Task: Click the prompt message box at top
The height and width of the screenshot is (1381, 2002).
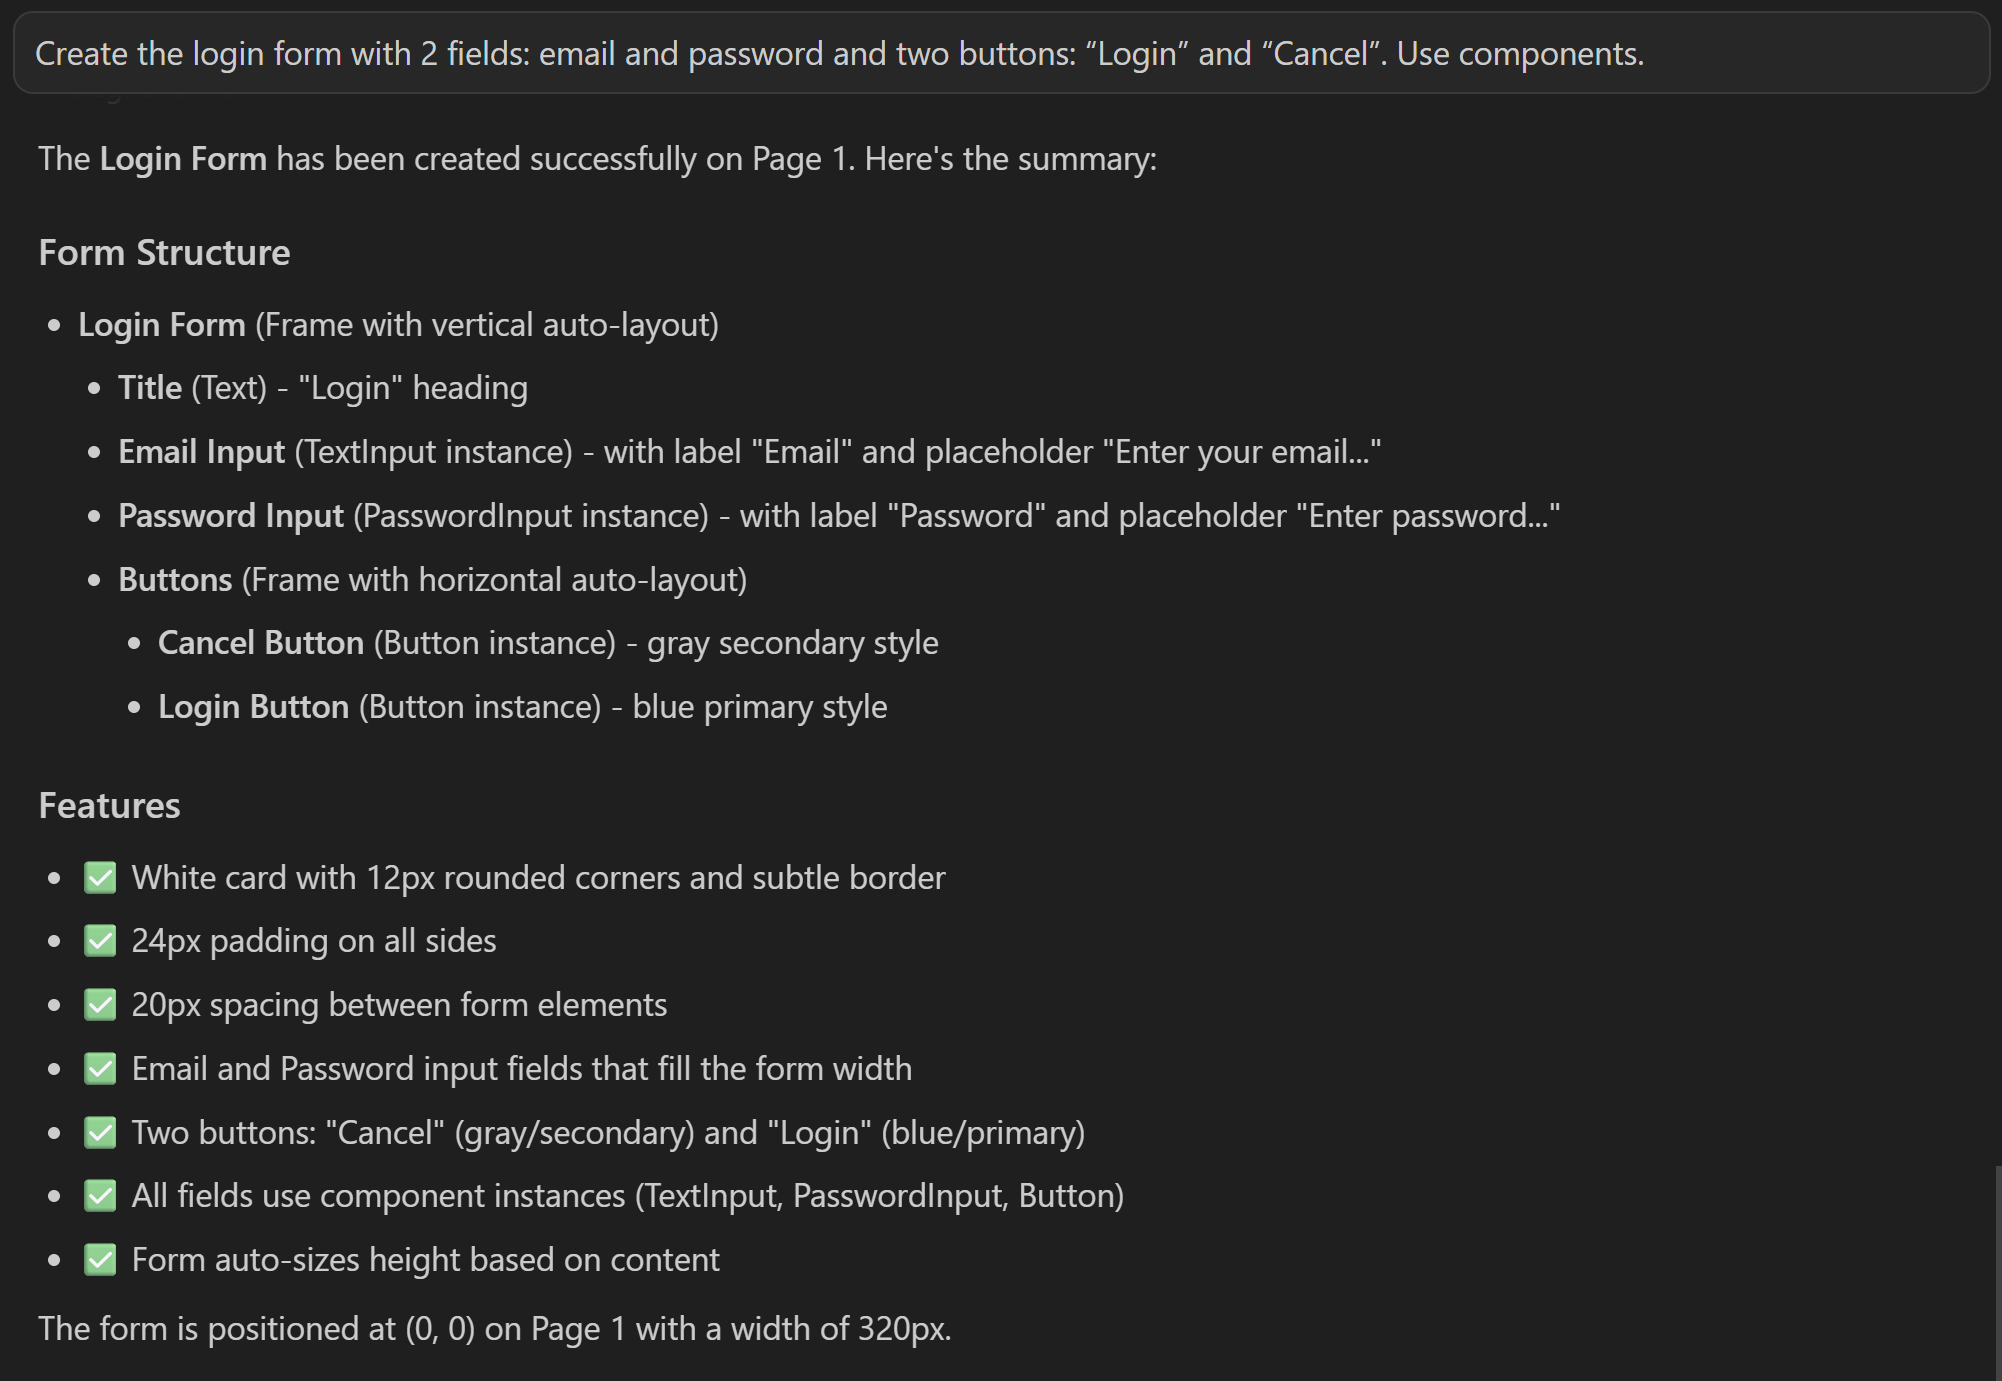Action: (x=1000, y=53)
